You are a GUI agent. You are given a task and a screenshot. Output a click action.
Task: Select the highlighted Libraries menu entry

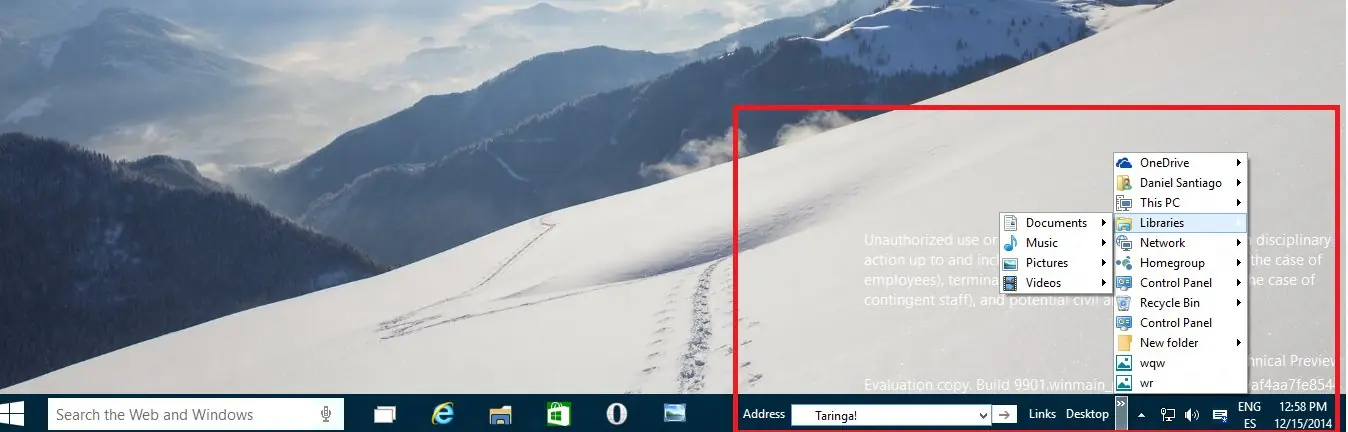pos(1180,223)
